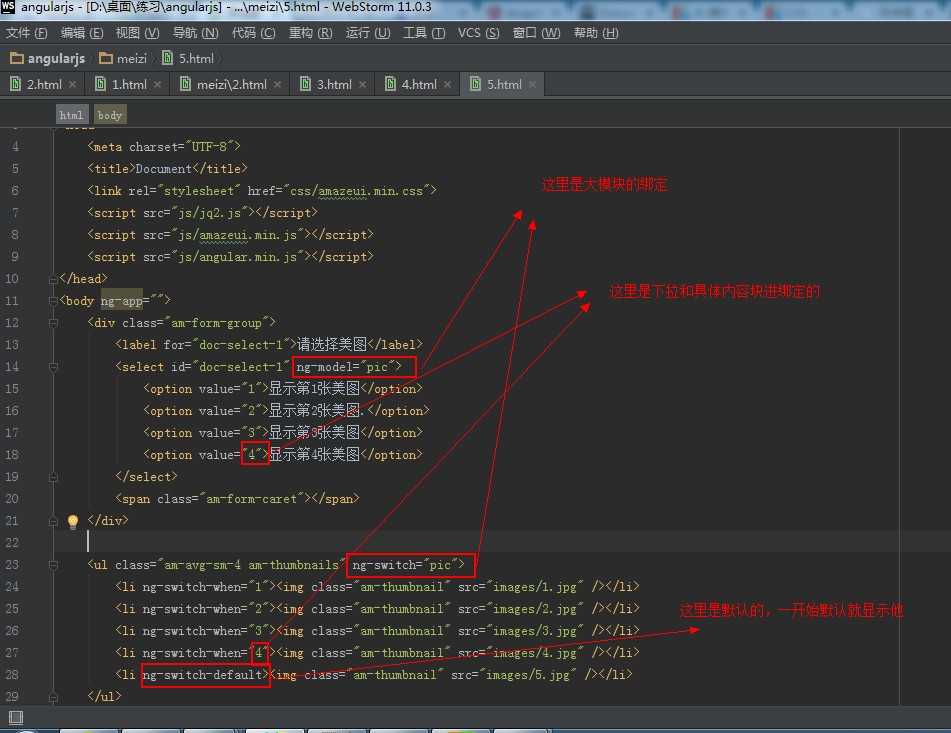Switch to the meizi\2.html editor tab
951x733 pixels.
point(232,84)
